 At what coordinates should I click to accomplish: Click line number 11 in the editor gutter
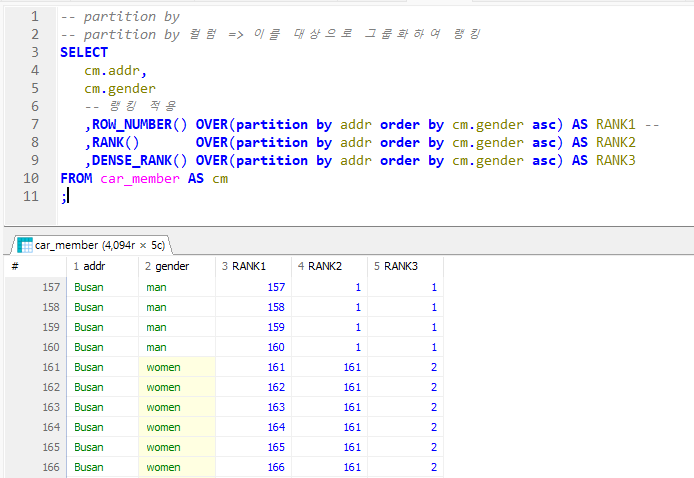31,196
